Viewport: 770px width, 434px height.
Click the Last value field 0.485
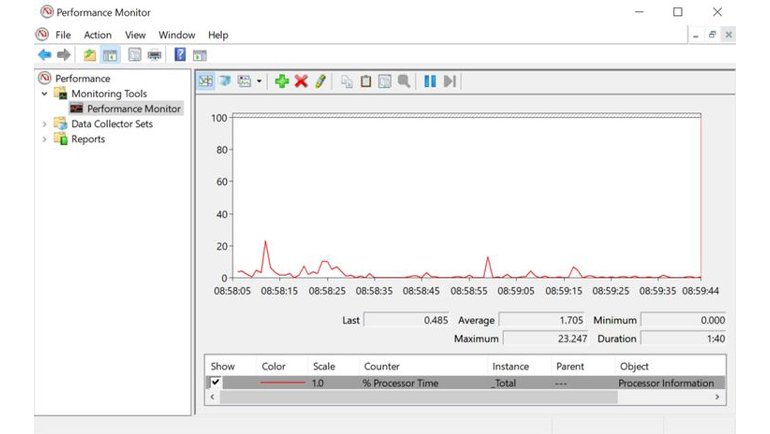click(406, 320)
